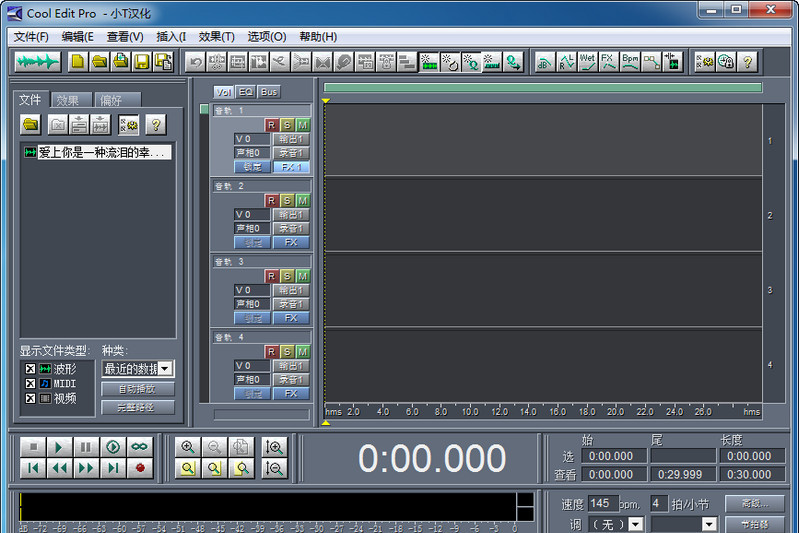Zoom in vertically icon

point(274,447)
